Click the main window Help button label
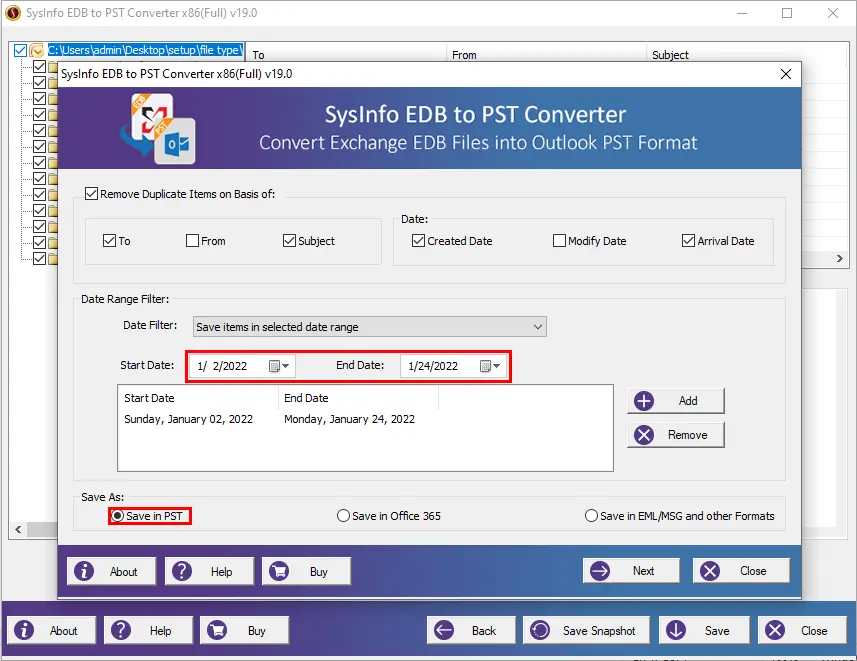This screenshot has height=661, width=857. (161, 630)
